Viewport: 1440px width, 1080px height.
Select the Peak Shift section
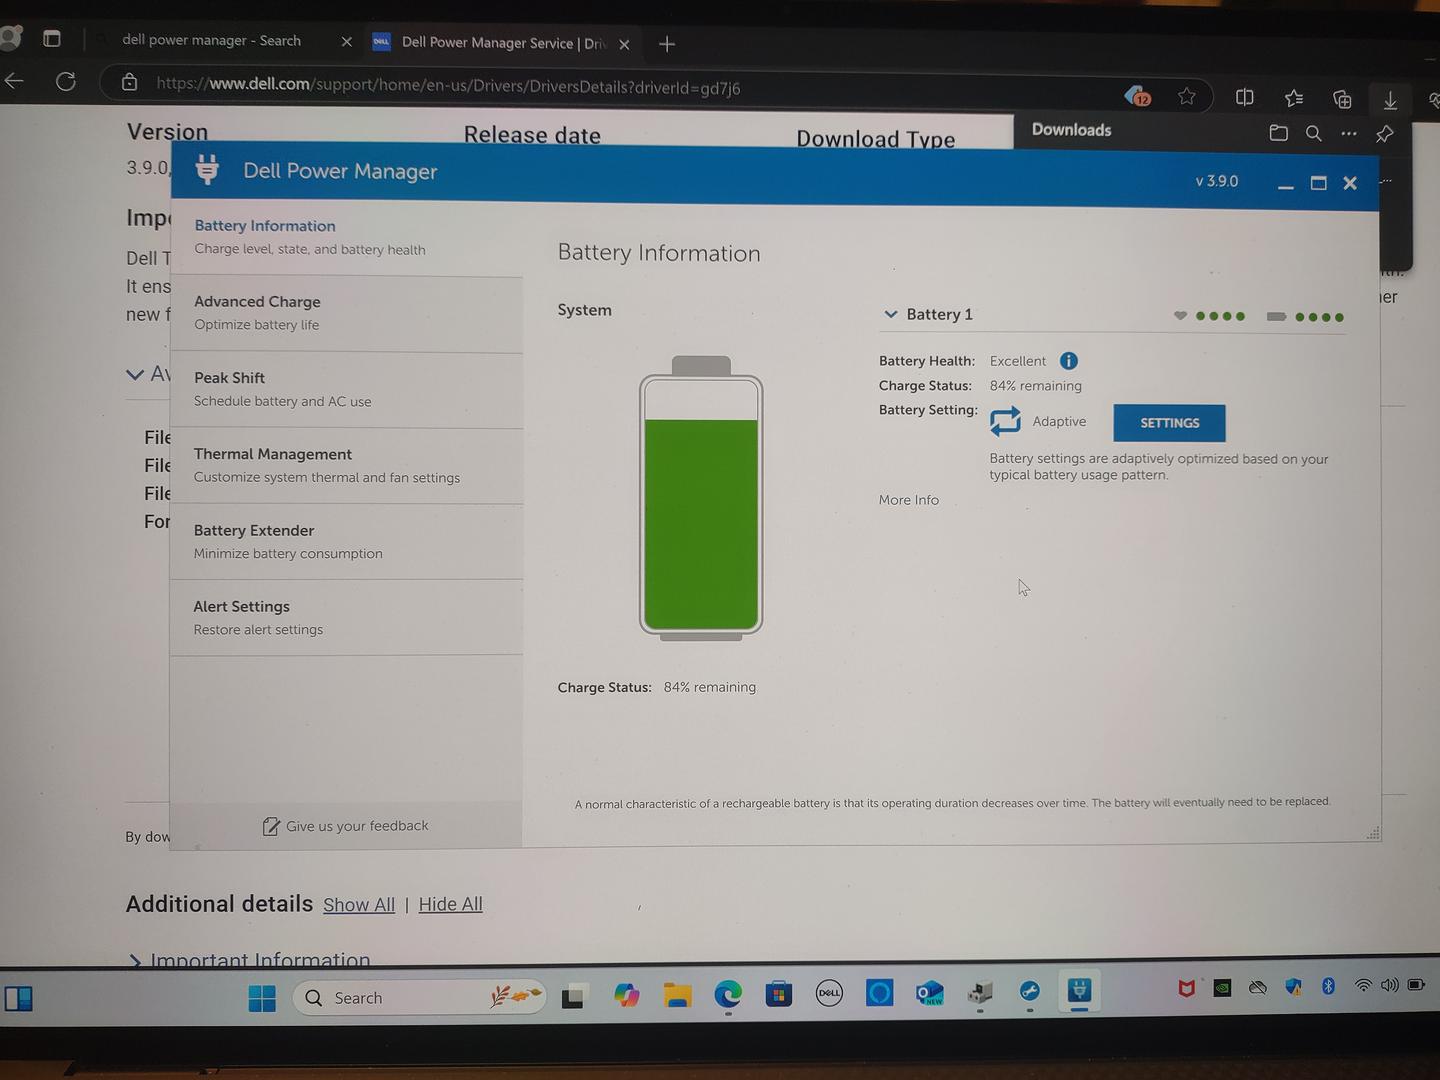coord(347,390)
